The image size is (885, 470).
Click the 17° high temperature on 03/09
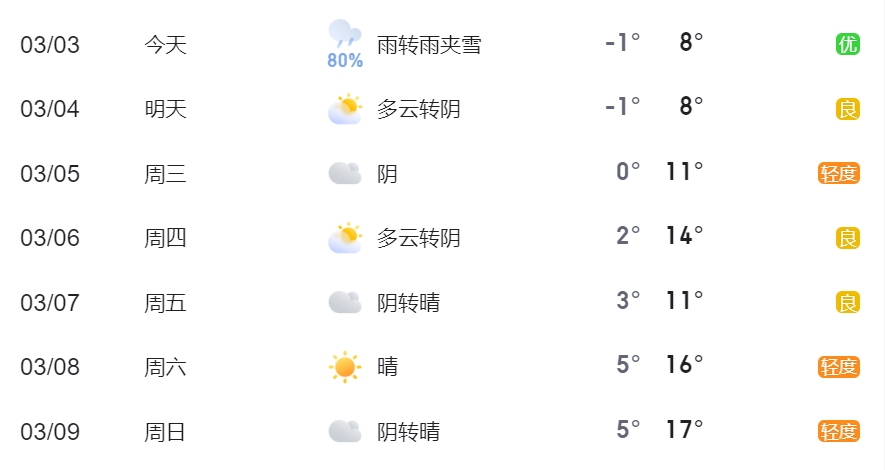coord(685,429)
